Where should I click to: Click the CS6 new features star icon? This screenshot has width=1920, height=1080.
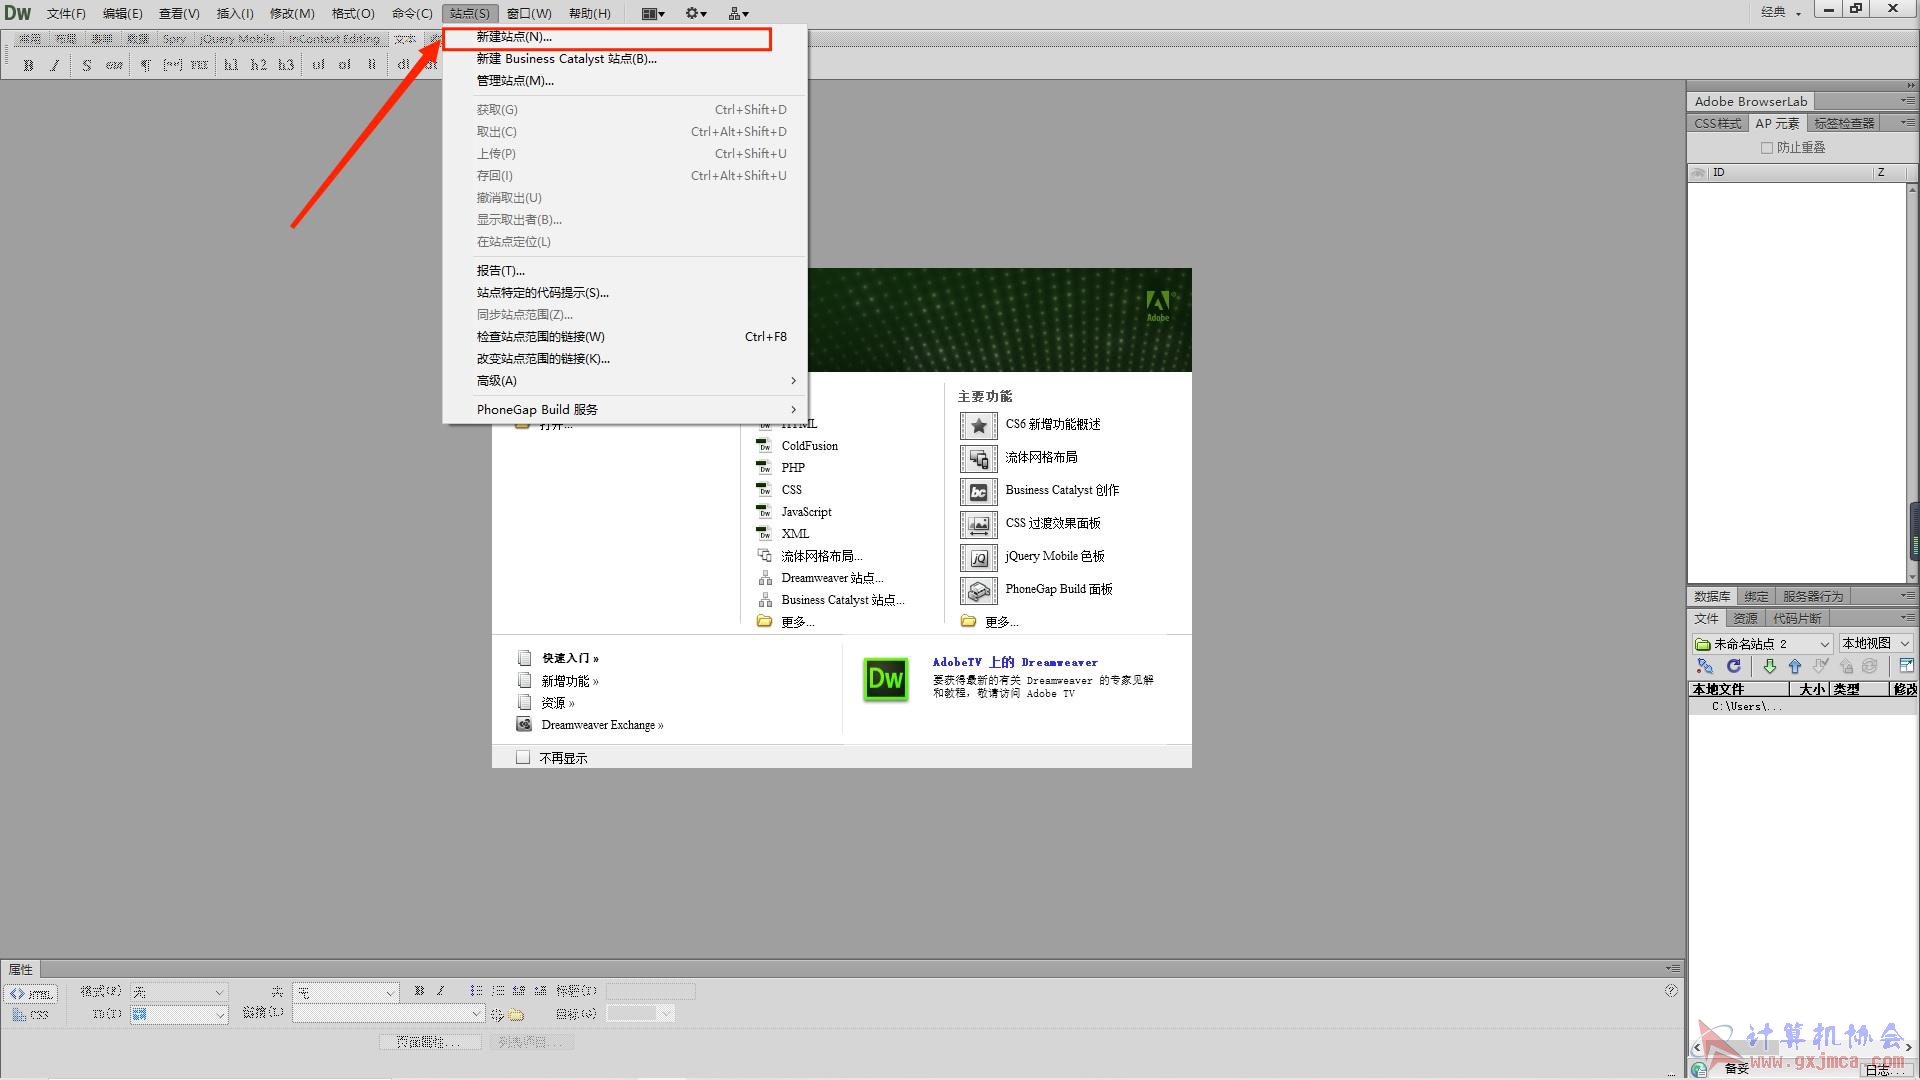pos(979,426)
